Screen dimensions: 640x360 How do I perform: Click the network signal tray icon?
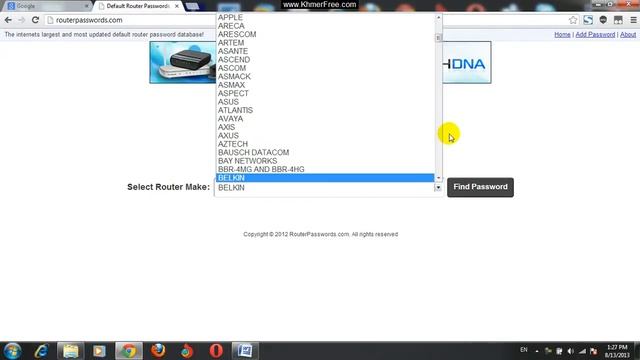coord(582,351)
